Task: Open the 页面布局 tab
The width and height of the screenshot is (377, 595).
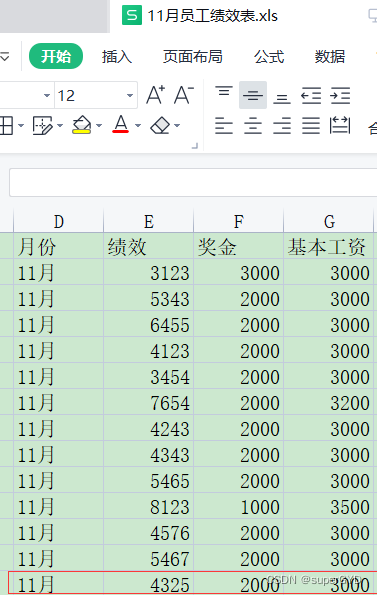Action: click(x=193, y=57)
